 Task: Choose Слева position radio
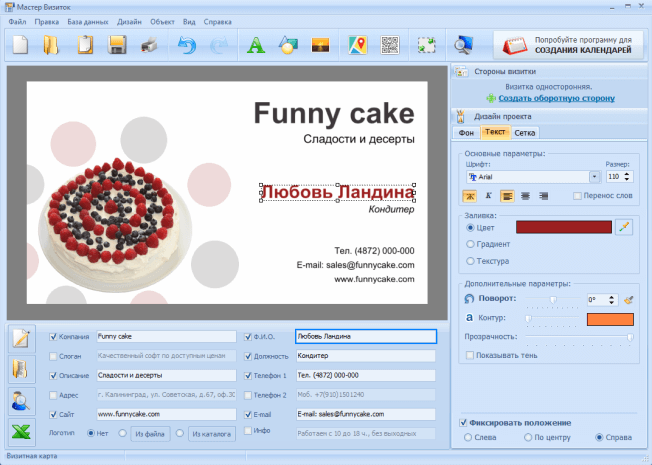click(x=468, y=437)
